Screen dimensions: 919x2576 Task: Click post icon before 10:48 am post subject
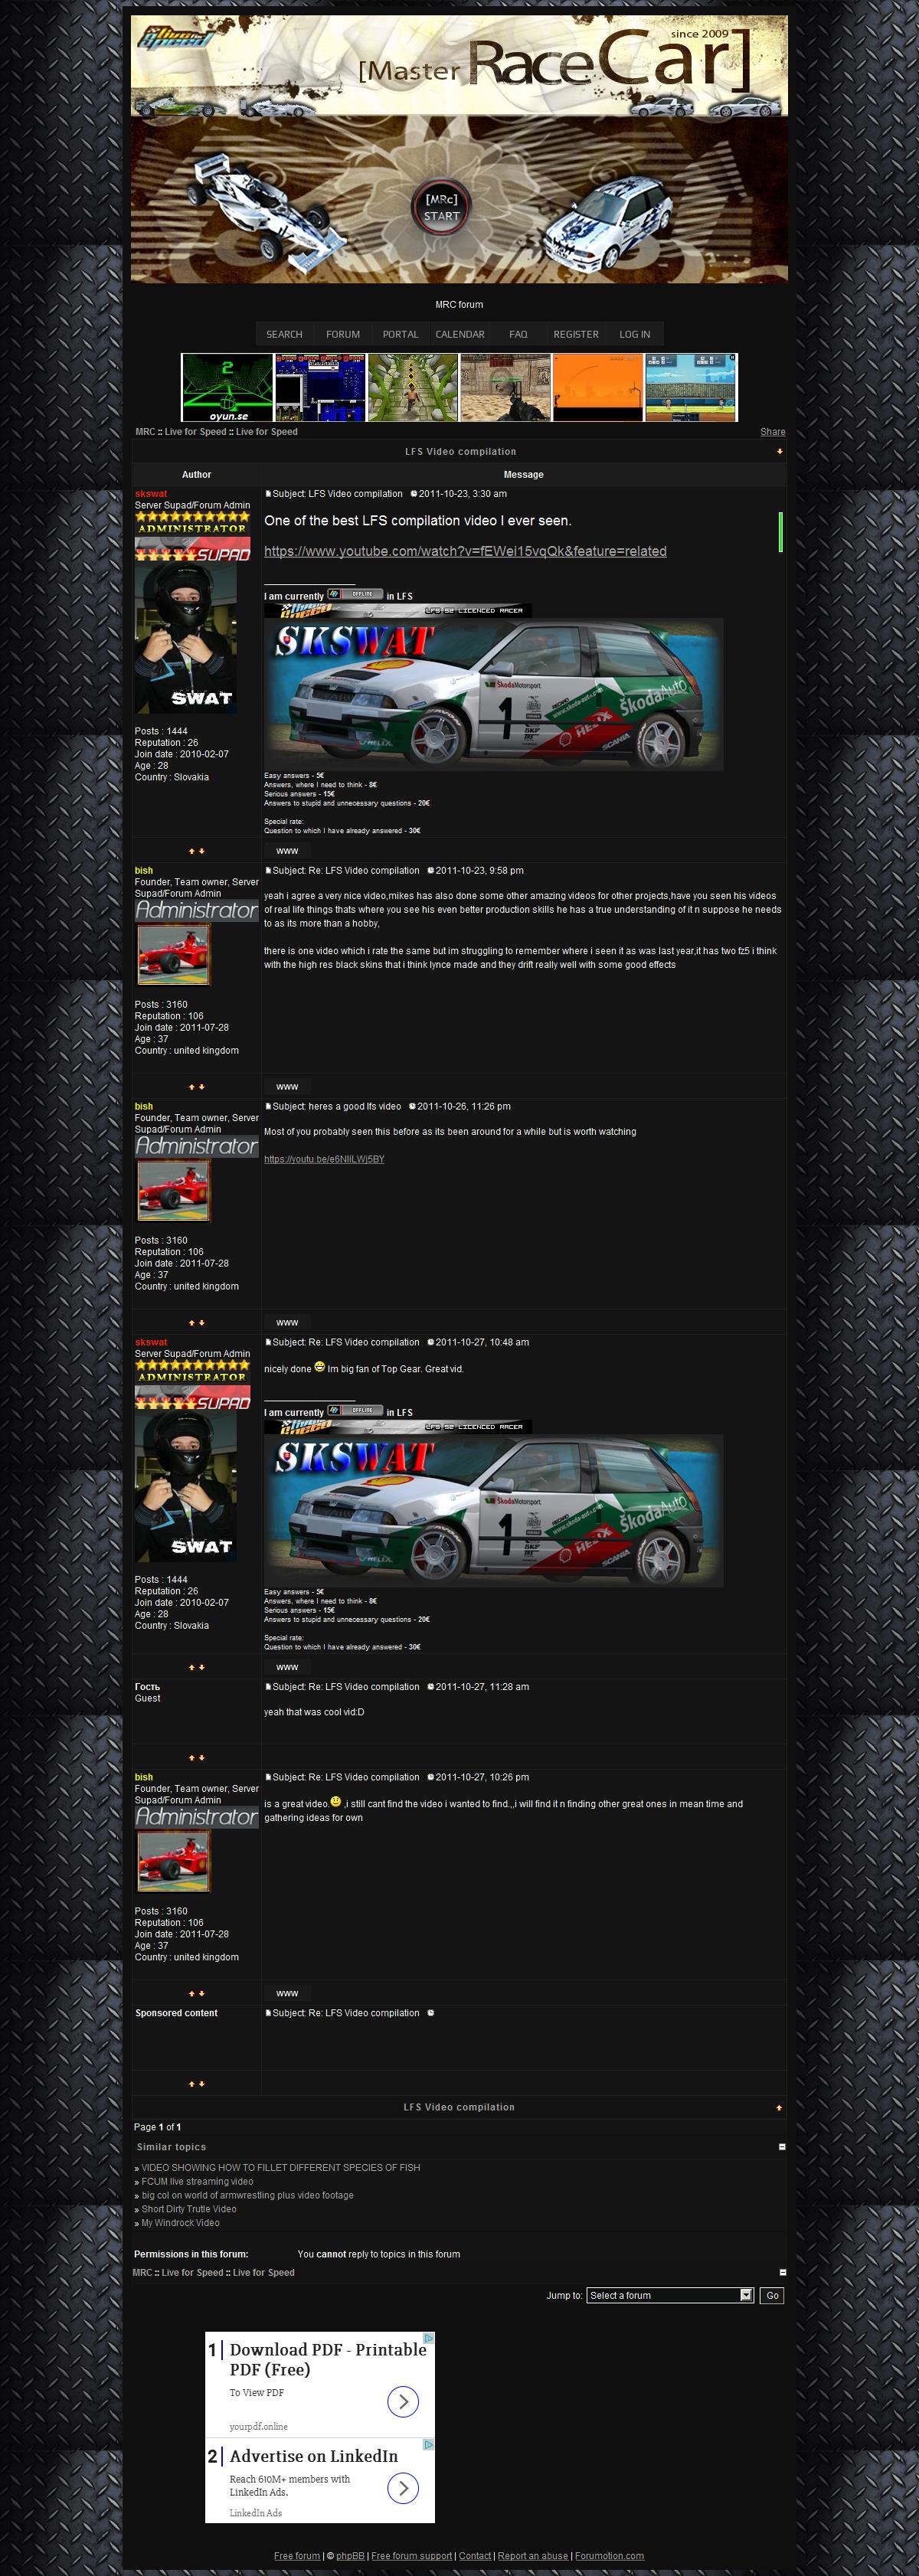(x=268, y=1343)
